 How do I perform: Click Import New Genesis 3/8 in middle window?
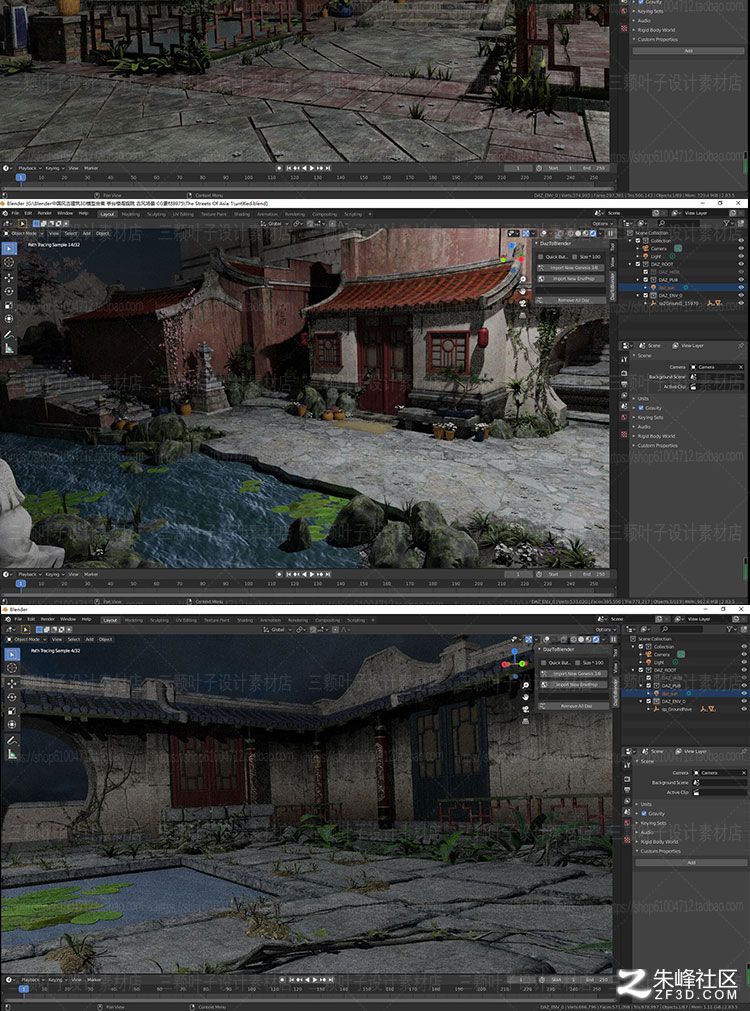tap(573, 268)
